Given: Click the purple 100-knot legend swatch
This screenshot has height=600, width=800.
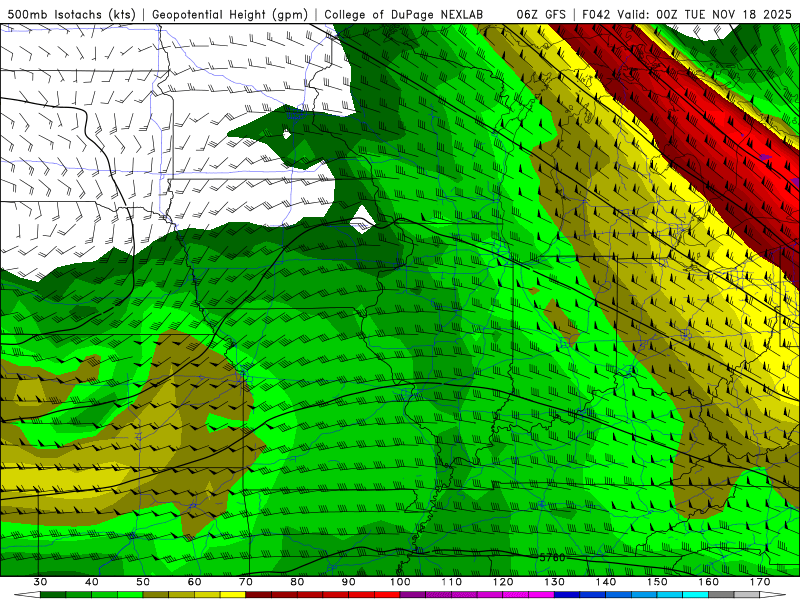Looking at the screenshot, I should [x=413, y=595].
